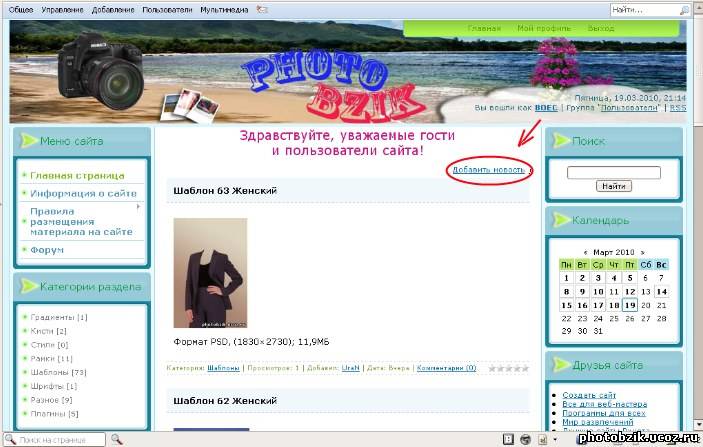Open Главная in the green header bar
The height and width of the screenshot is (447, 703).
[484, 28]
